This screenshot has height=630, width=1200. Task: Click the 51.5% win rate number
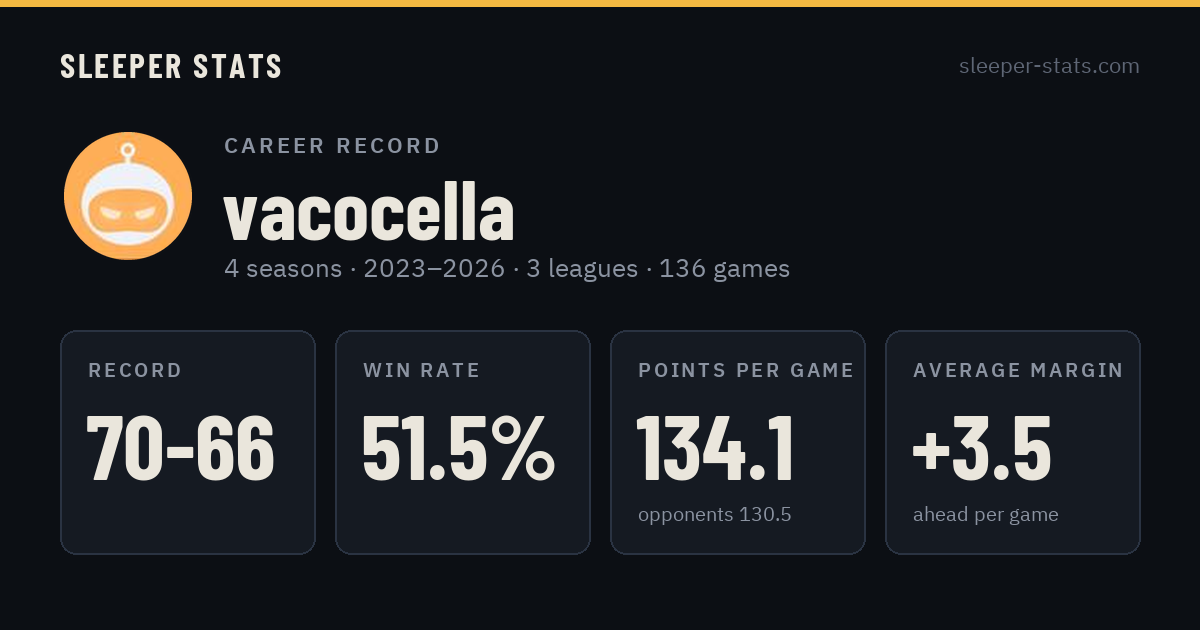(x=459, y=449)
